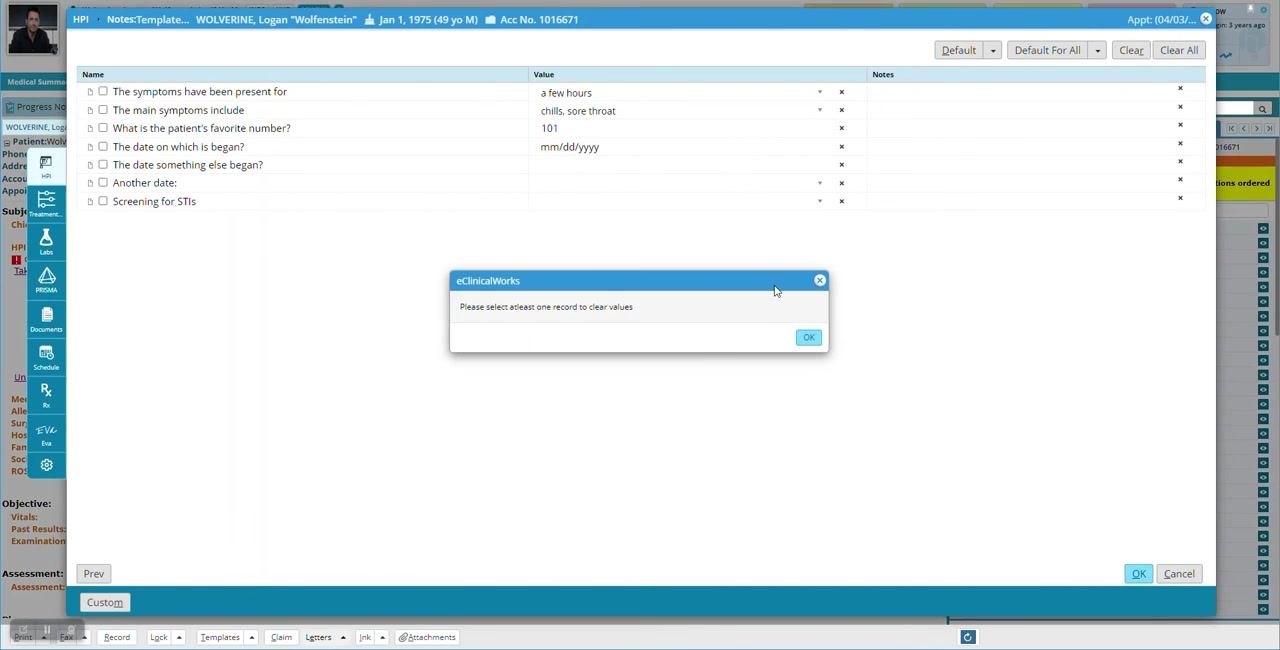Click Claim in the bottom toolbar
The width and height of the screenshot is (1280, 650).
281,637
